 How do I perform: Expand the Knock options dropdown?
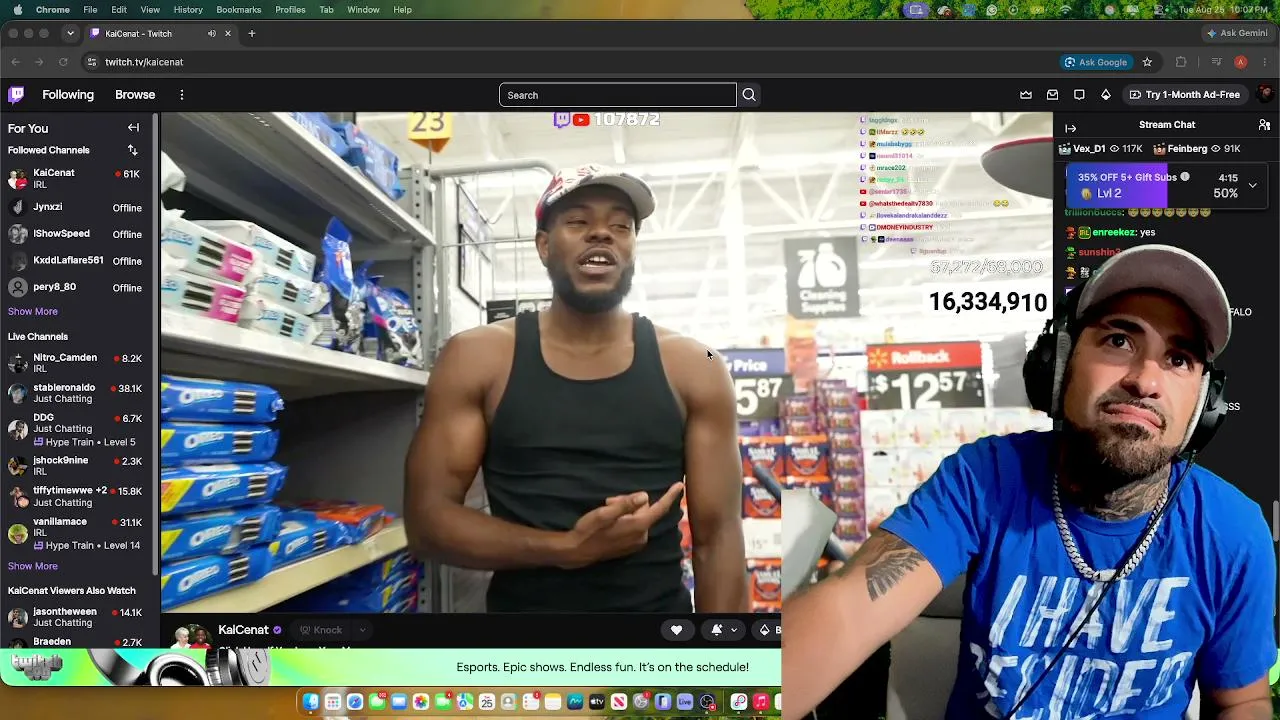(x=362, y=630)
